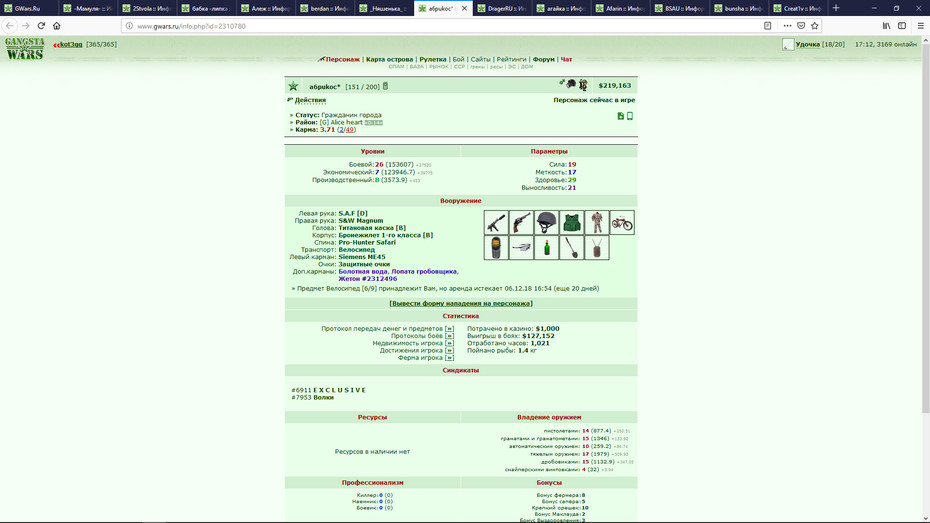
Task: Open the БАЗА submenu link
Action: pyautogui.click(x=416, y=66)
